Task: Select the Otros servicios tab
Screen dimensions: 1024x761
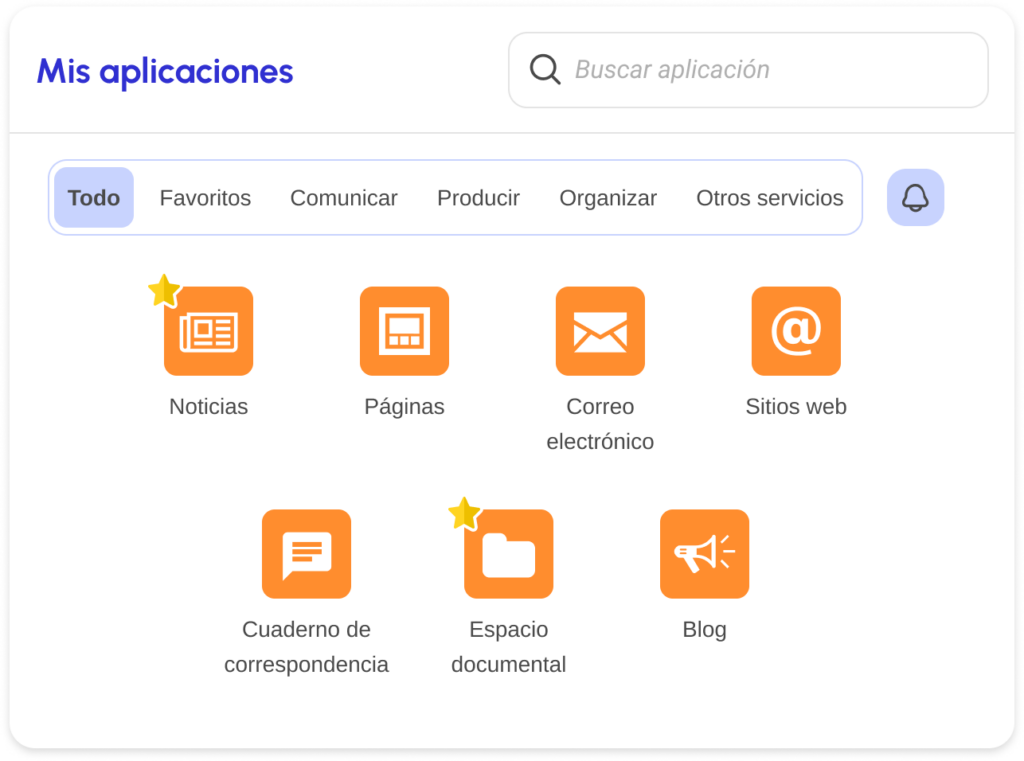Action: tap(770, 197)
